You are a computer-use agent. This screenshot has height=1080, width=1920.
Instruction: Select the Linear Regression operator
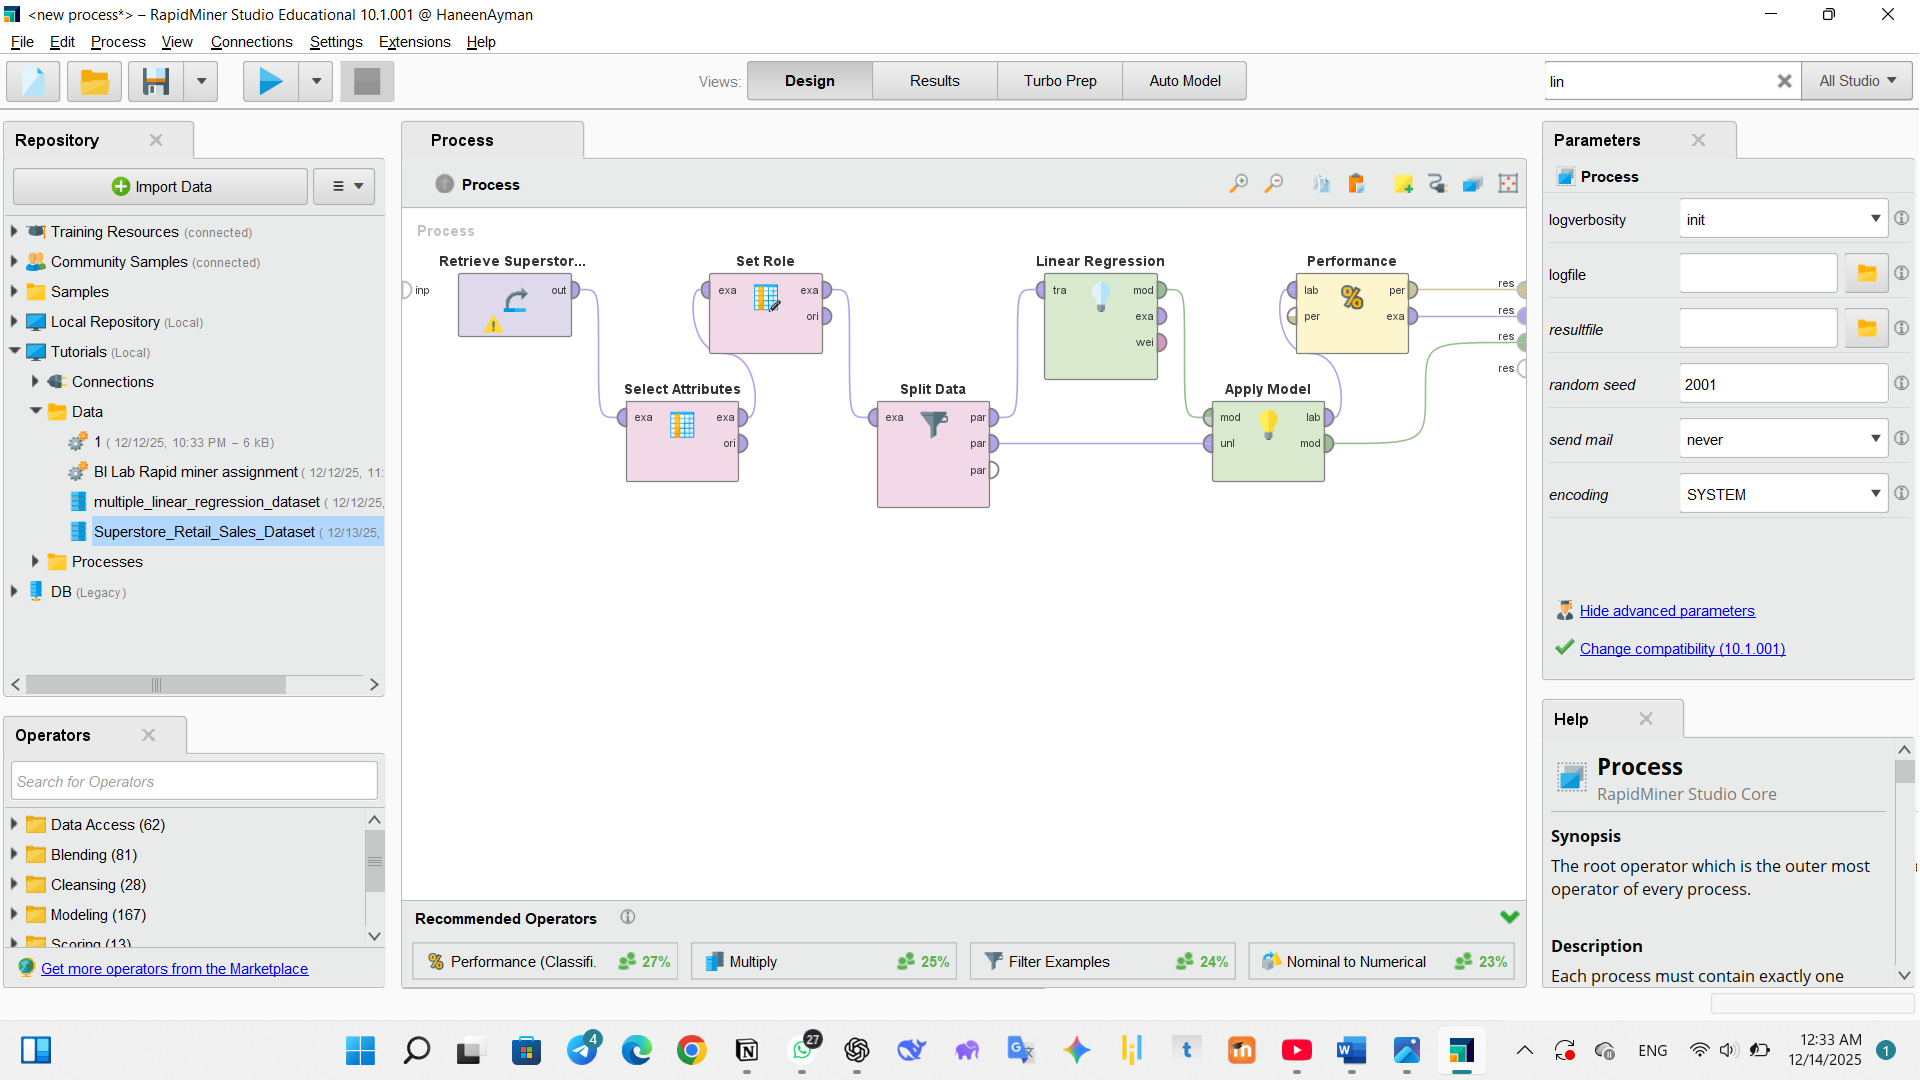[x=1101, y=326]
